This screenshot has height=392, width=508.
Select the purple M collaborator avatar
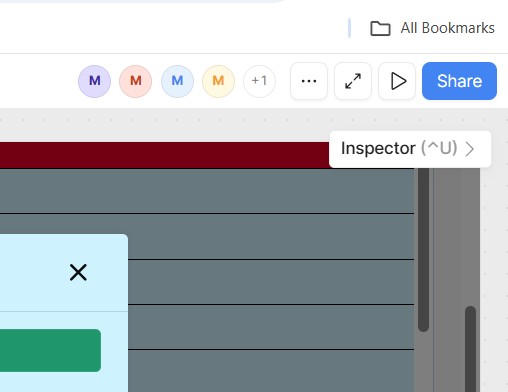tap(94, 81)
